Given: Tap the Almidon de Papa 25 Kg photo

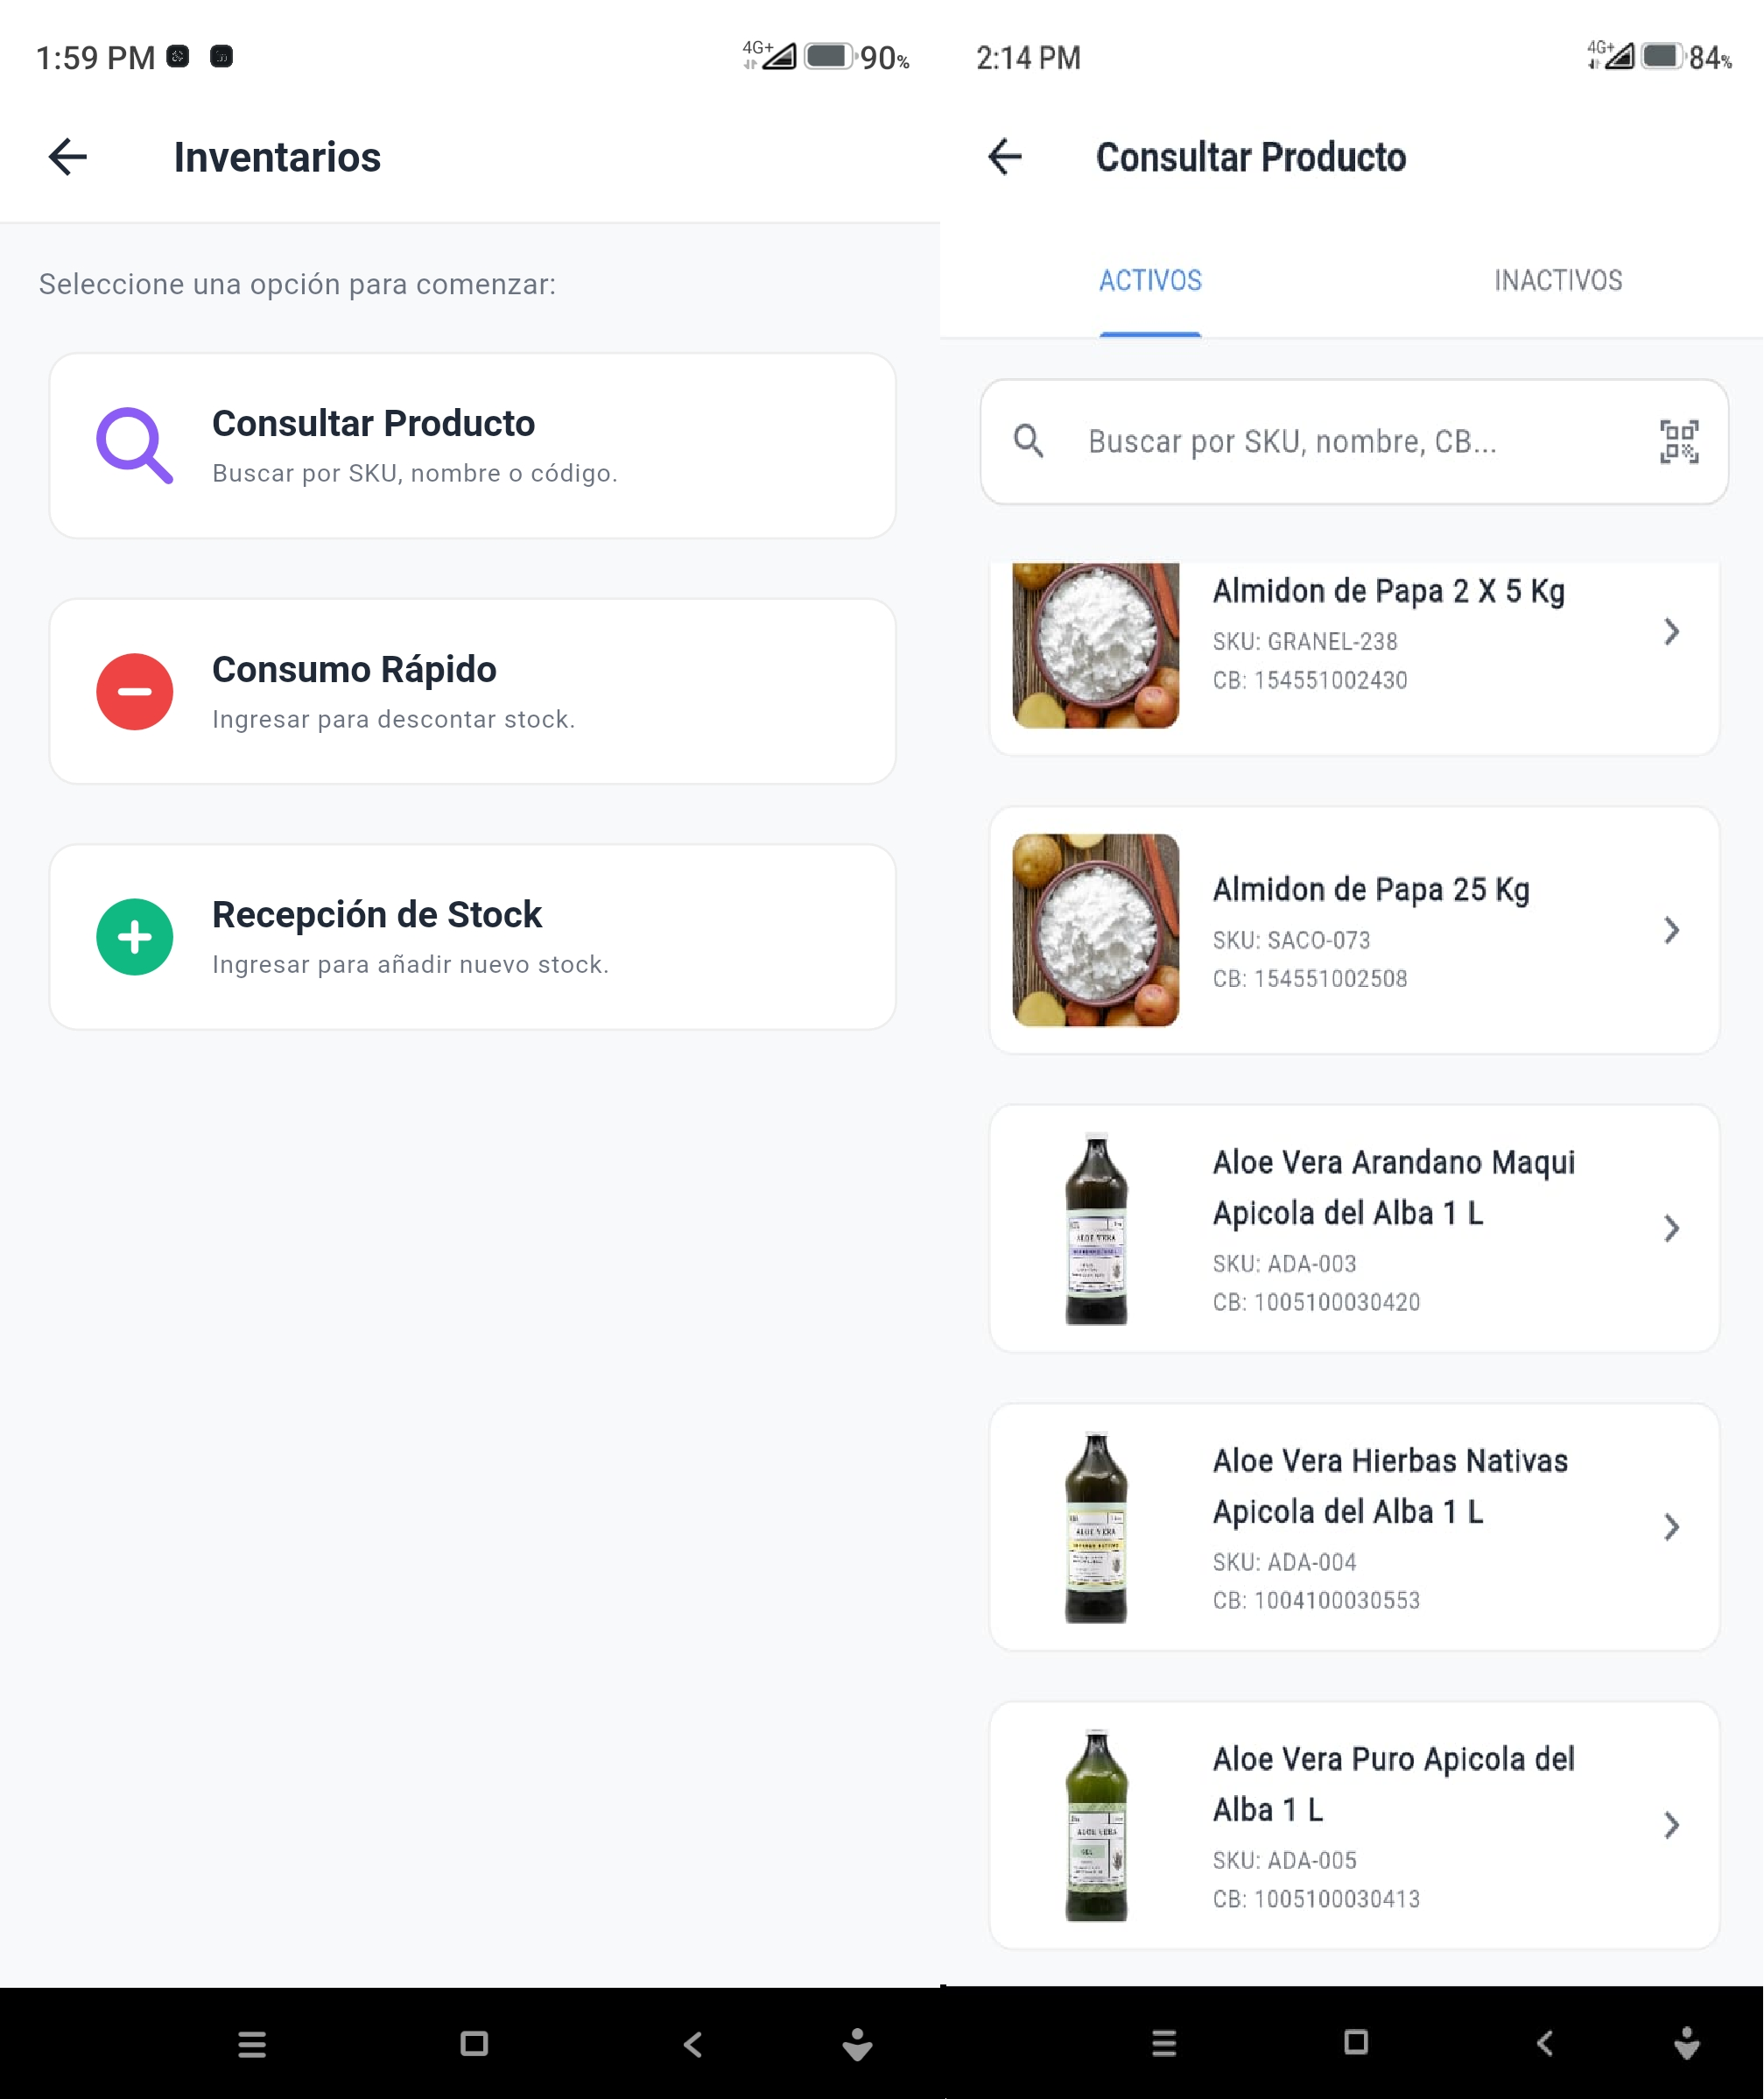Looking at the screenshot, I should pyautogui.click(x=1096, y=930).
